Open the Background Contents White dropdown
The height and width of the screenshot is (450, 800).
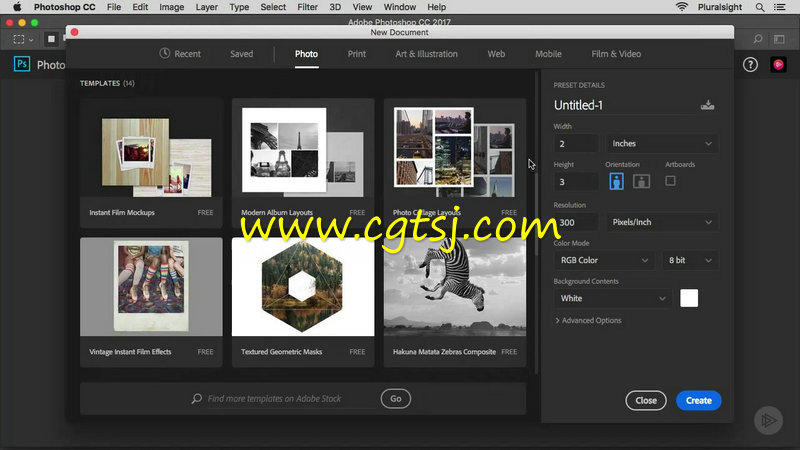[612, 298]
